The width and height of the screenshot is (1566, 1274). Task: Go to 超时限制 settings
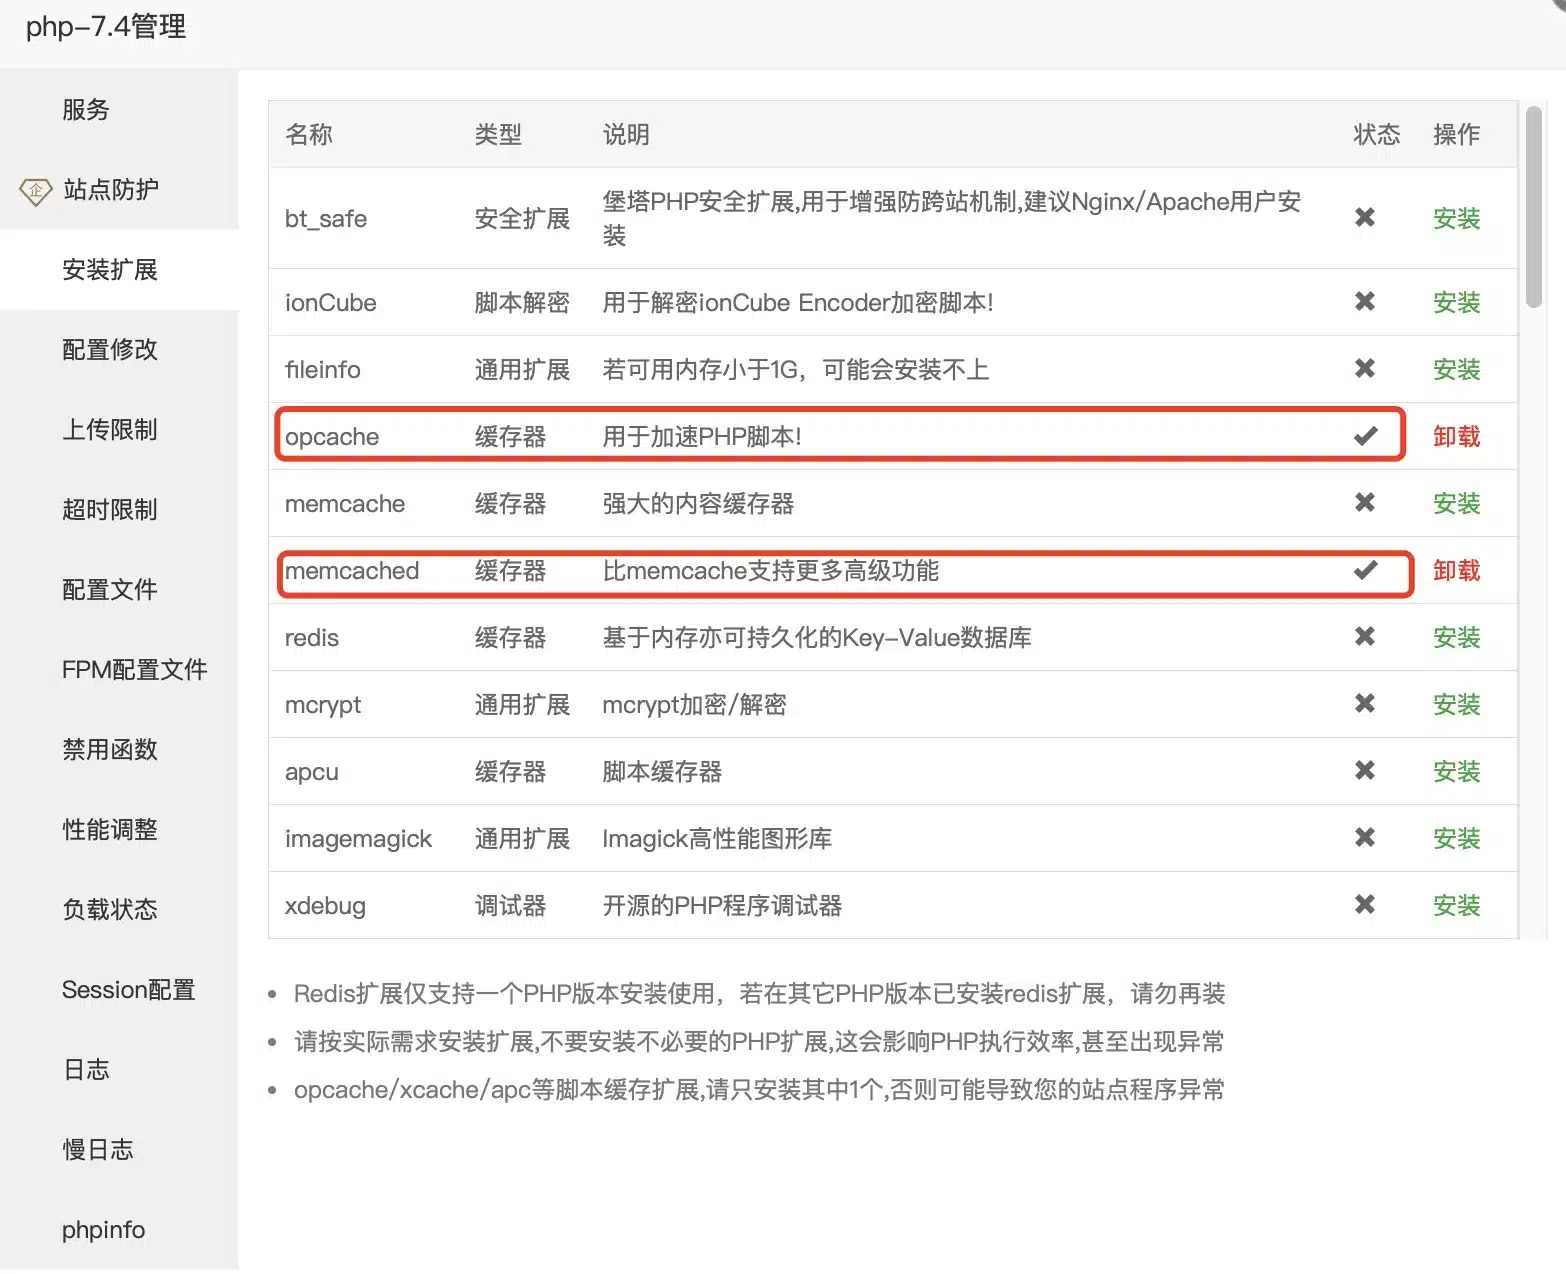tap(119, 510)
